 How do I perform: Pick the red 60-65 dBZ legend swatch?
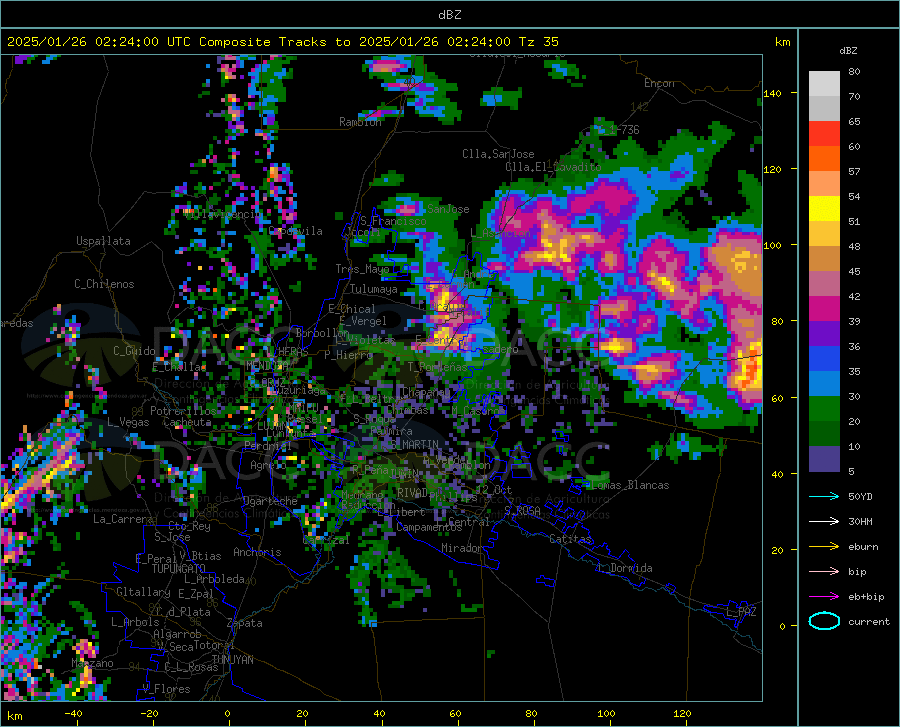[824, 134]
